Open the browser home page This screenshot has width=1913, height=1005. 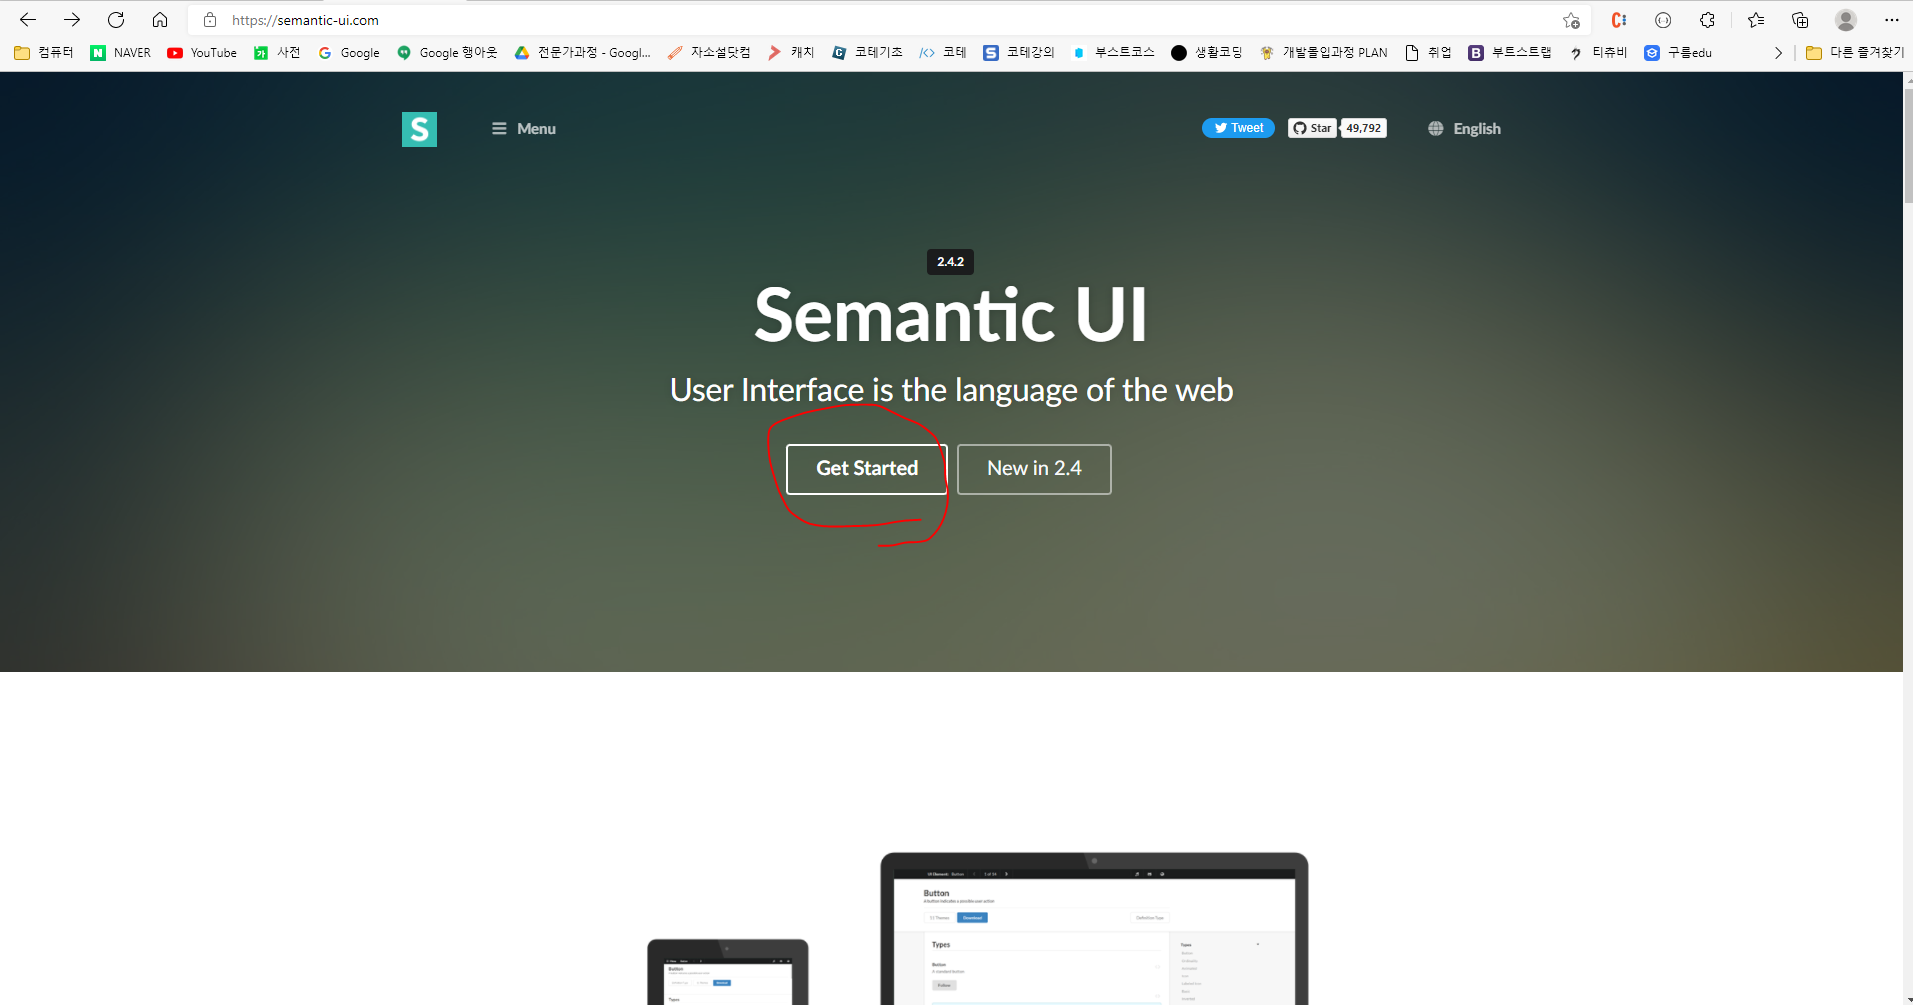tap(160, 20)
